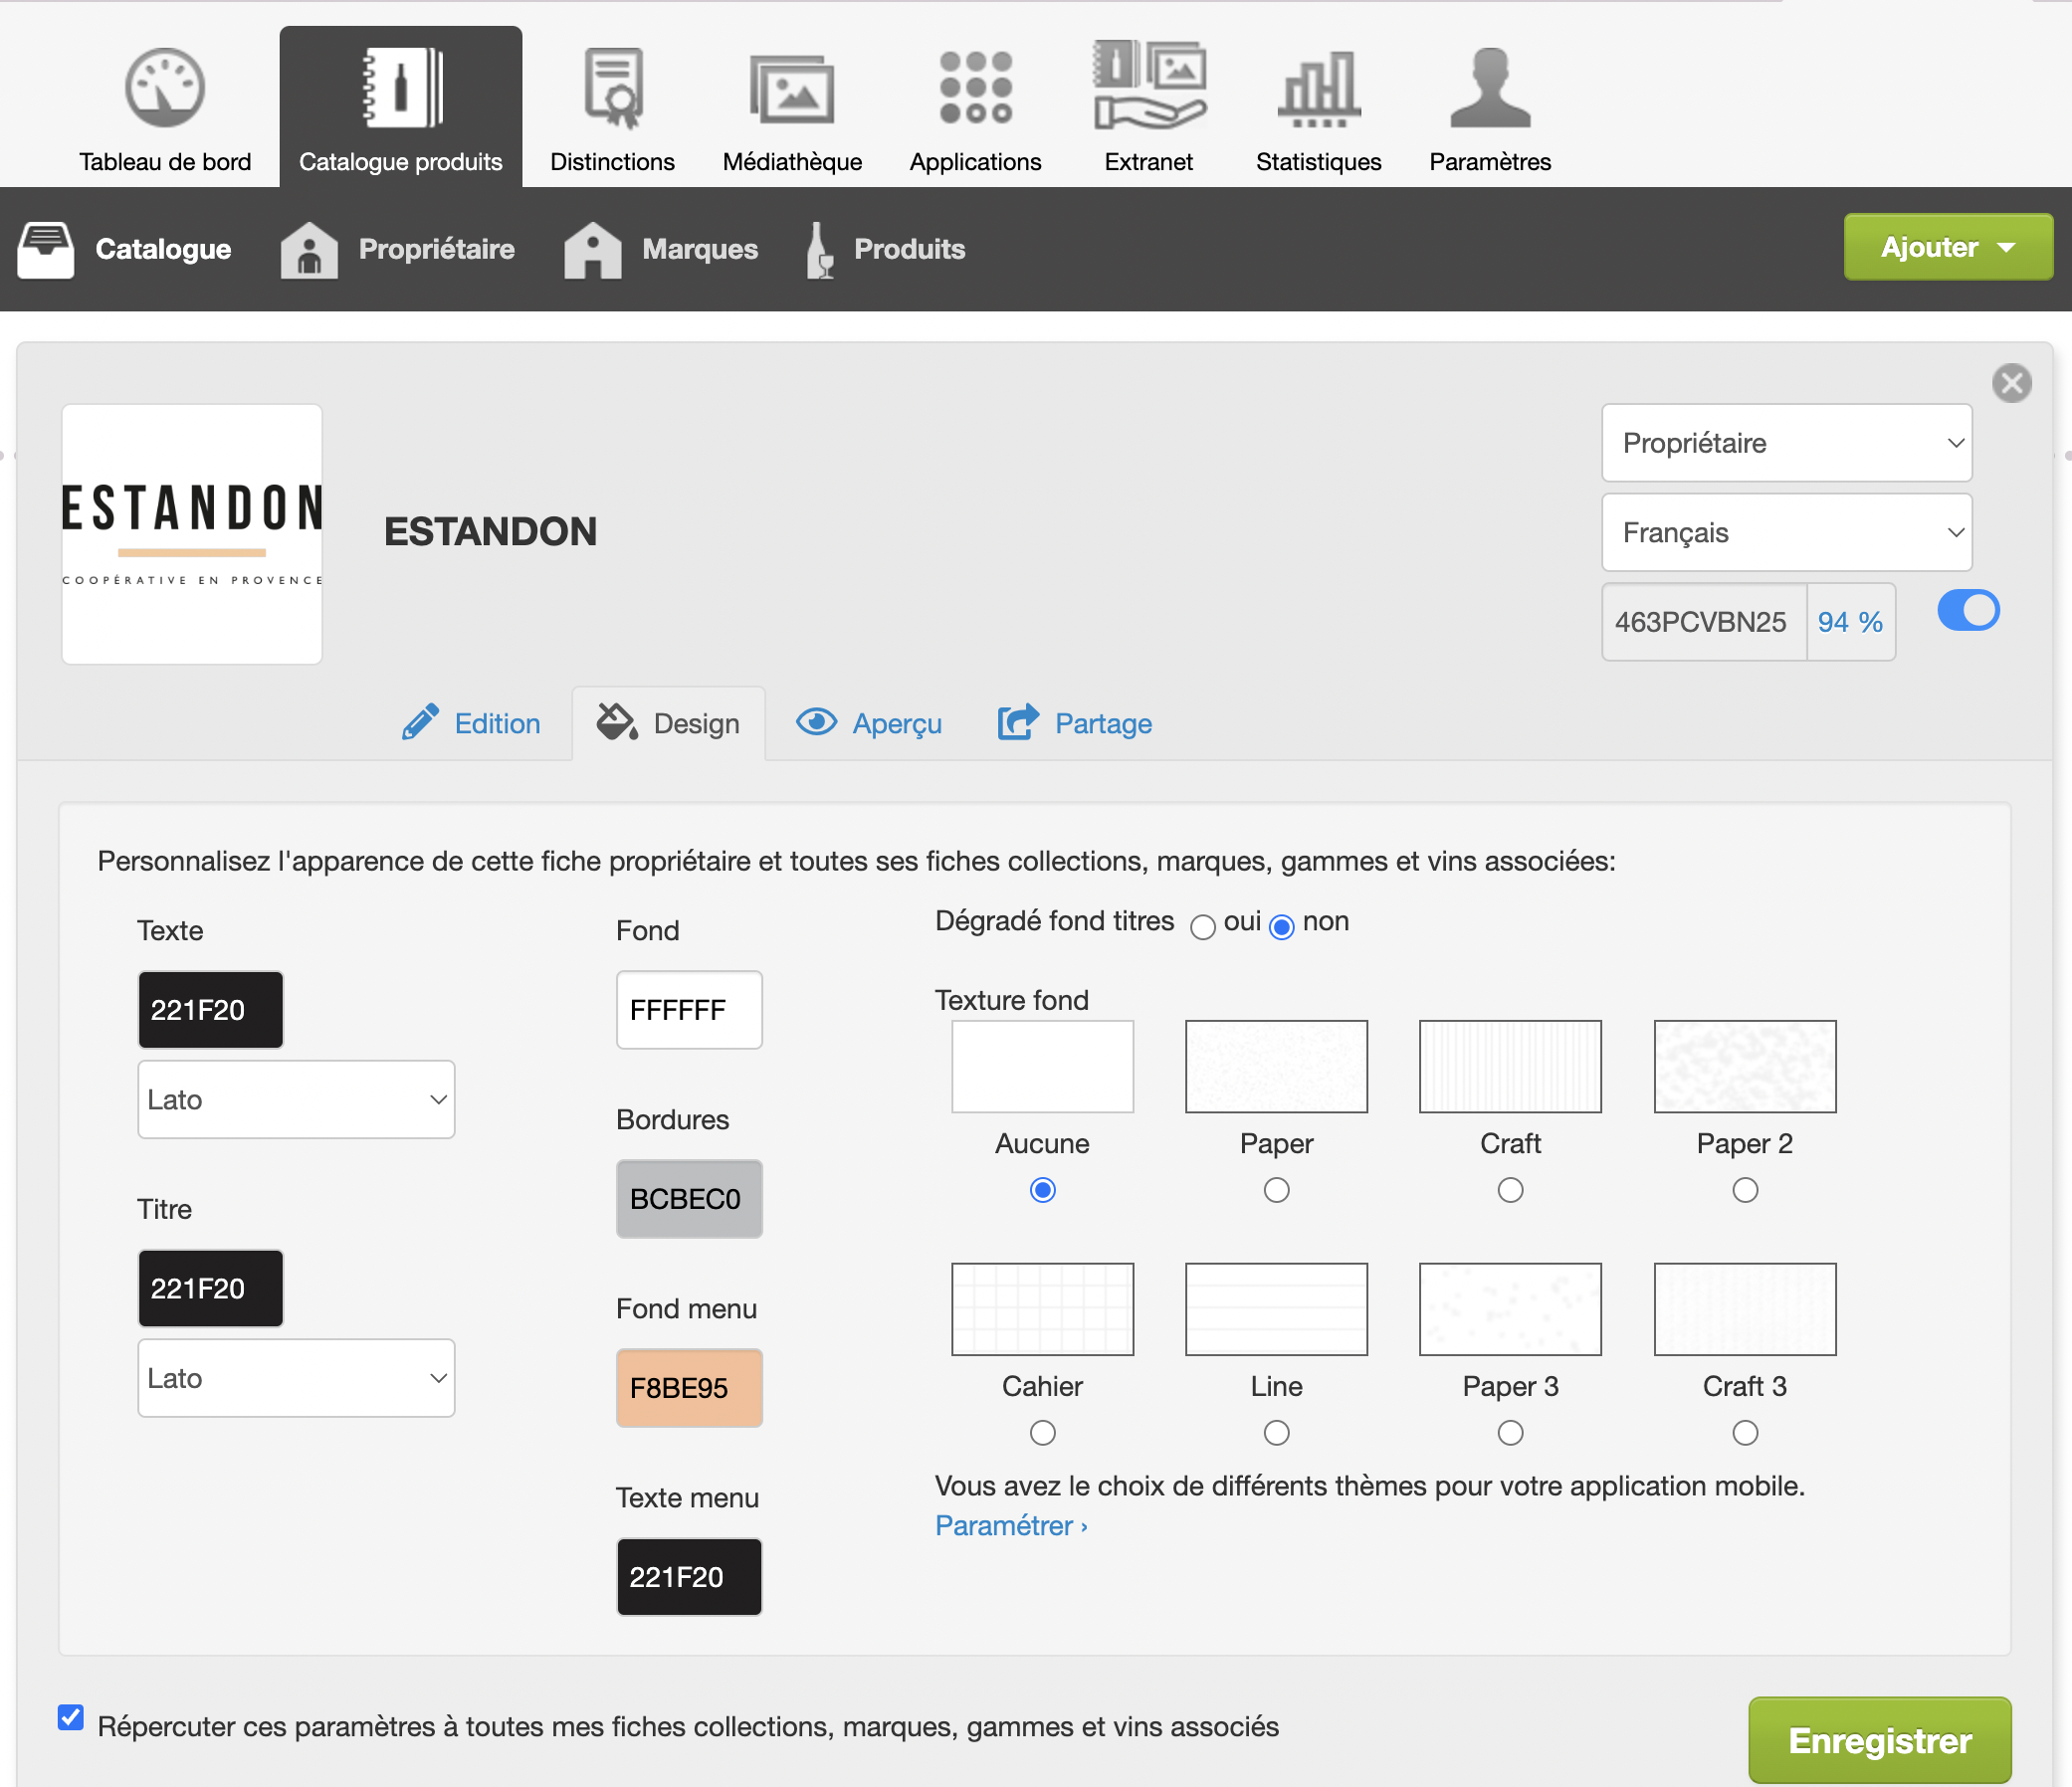This screenshot has width=2072, height=1787.
Task: Open the Fond menu color swatch F8BE95
Action: coord(689,1388)
